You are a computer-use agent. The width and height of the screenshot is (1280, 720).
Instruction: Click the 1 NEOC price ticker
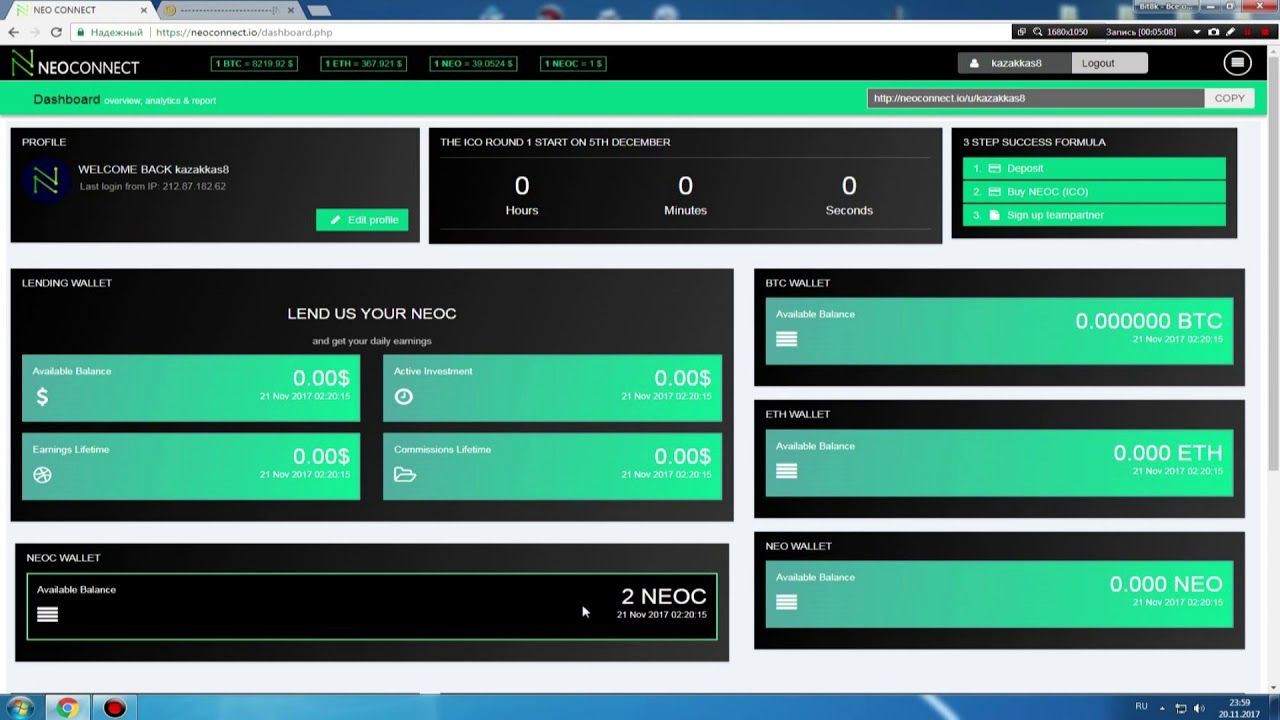[x=573, y=63]
